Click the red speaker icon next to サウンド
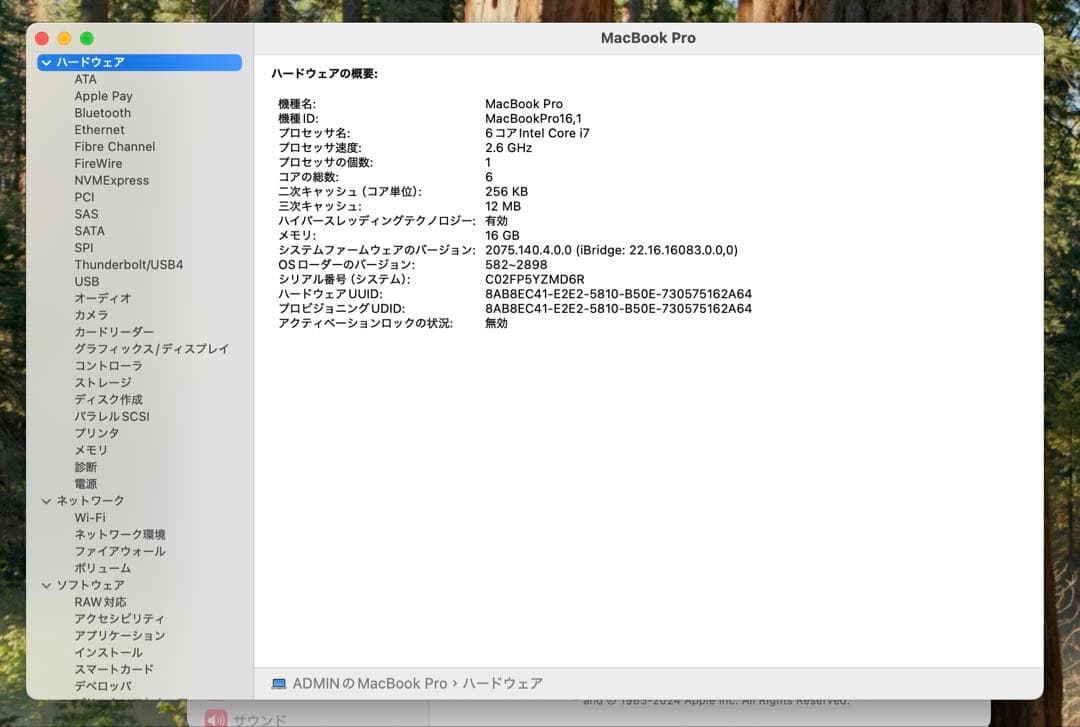This screenshot has height=727, width=1080. (216, 719)
